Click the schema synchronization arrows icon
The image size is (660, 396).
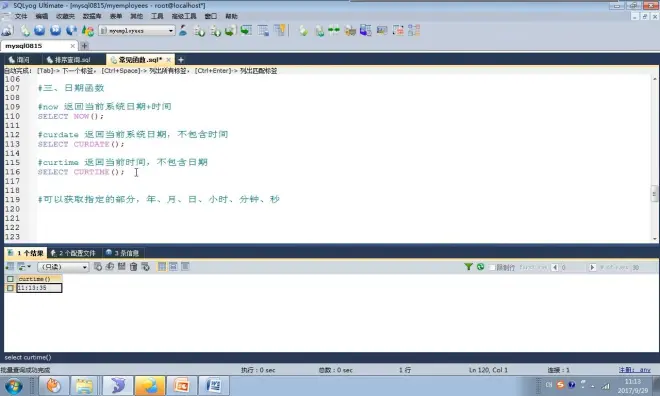click(x=334, y=30)
